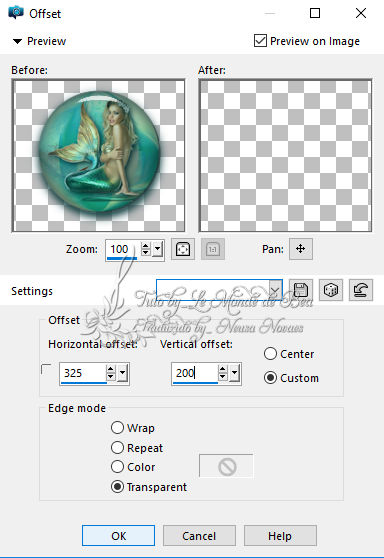This screenshot has width=384, height=558.
Task: Toggle Preview on Image checkbox
Action: coord(260,41)
